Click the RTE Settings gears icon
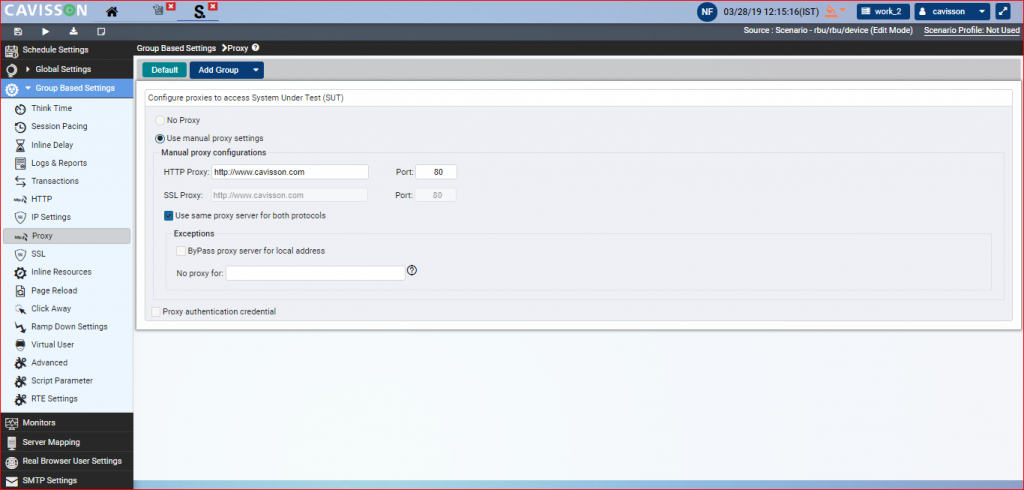 click(20, 399)
